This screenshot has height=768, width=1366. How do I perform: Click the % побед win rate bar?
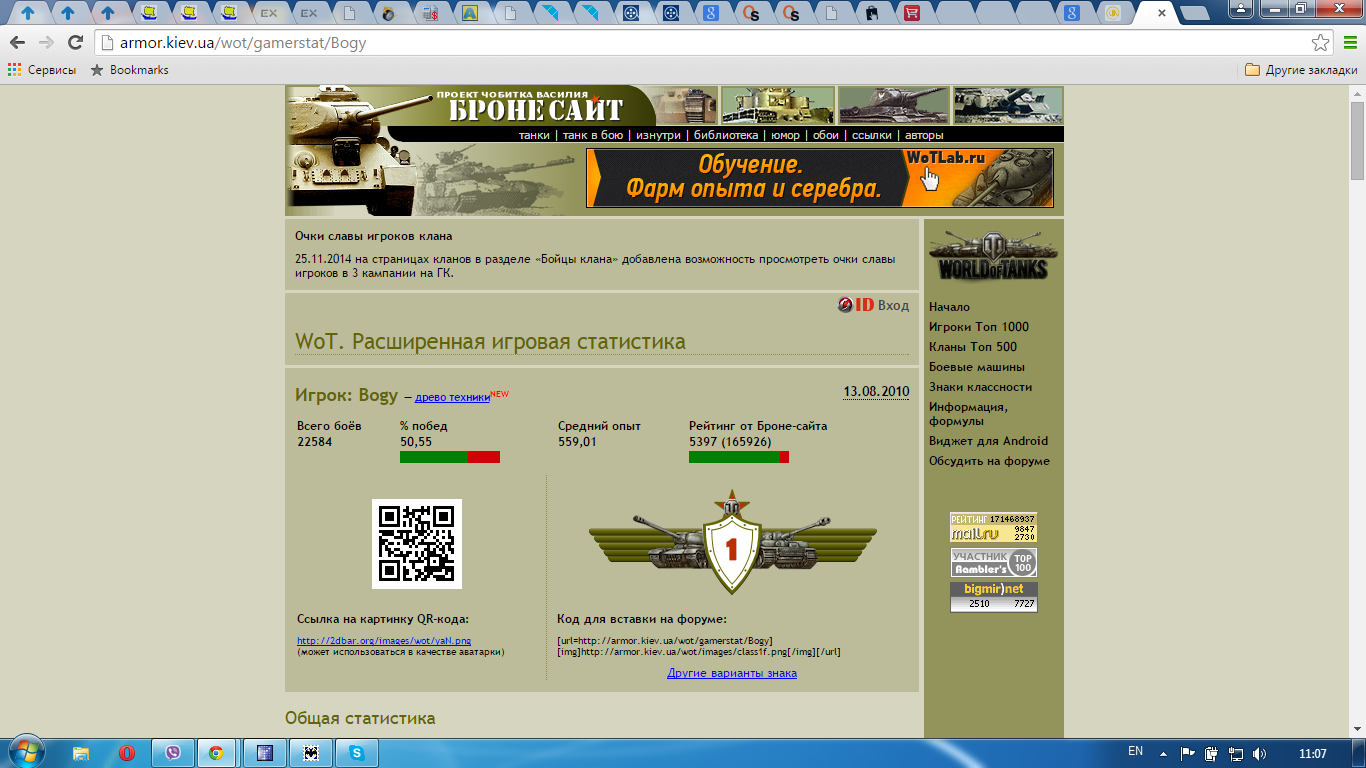[449, 457]
